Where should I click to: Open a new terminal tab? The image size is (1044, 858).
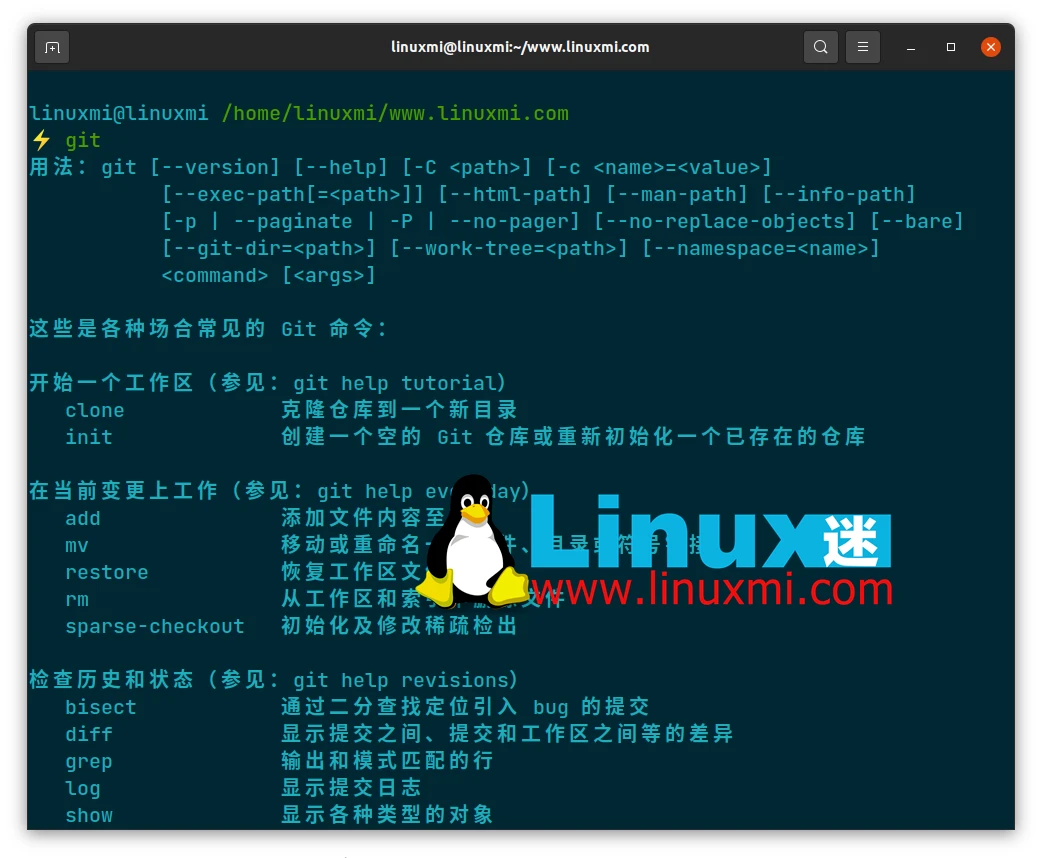point(52,47)
